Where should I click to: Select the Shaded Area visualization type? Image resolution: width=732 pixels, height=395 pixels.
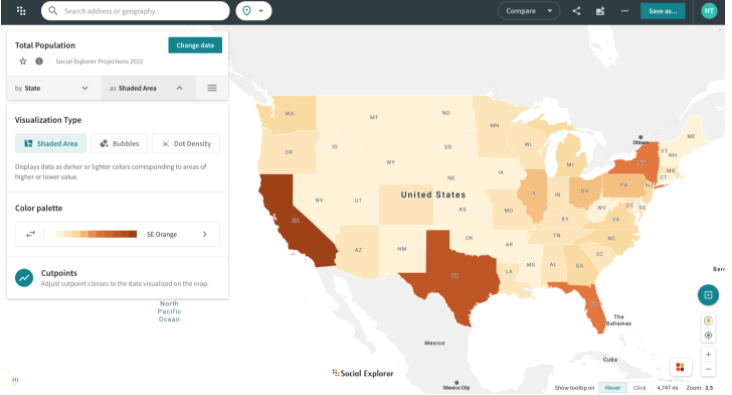[51, 143]
